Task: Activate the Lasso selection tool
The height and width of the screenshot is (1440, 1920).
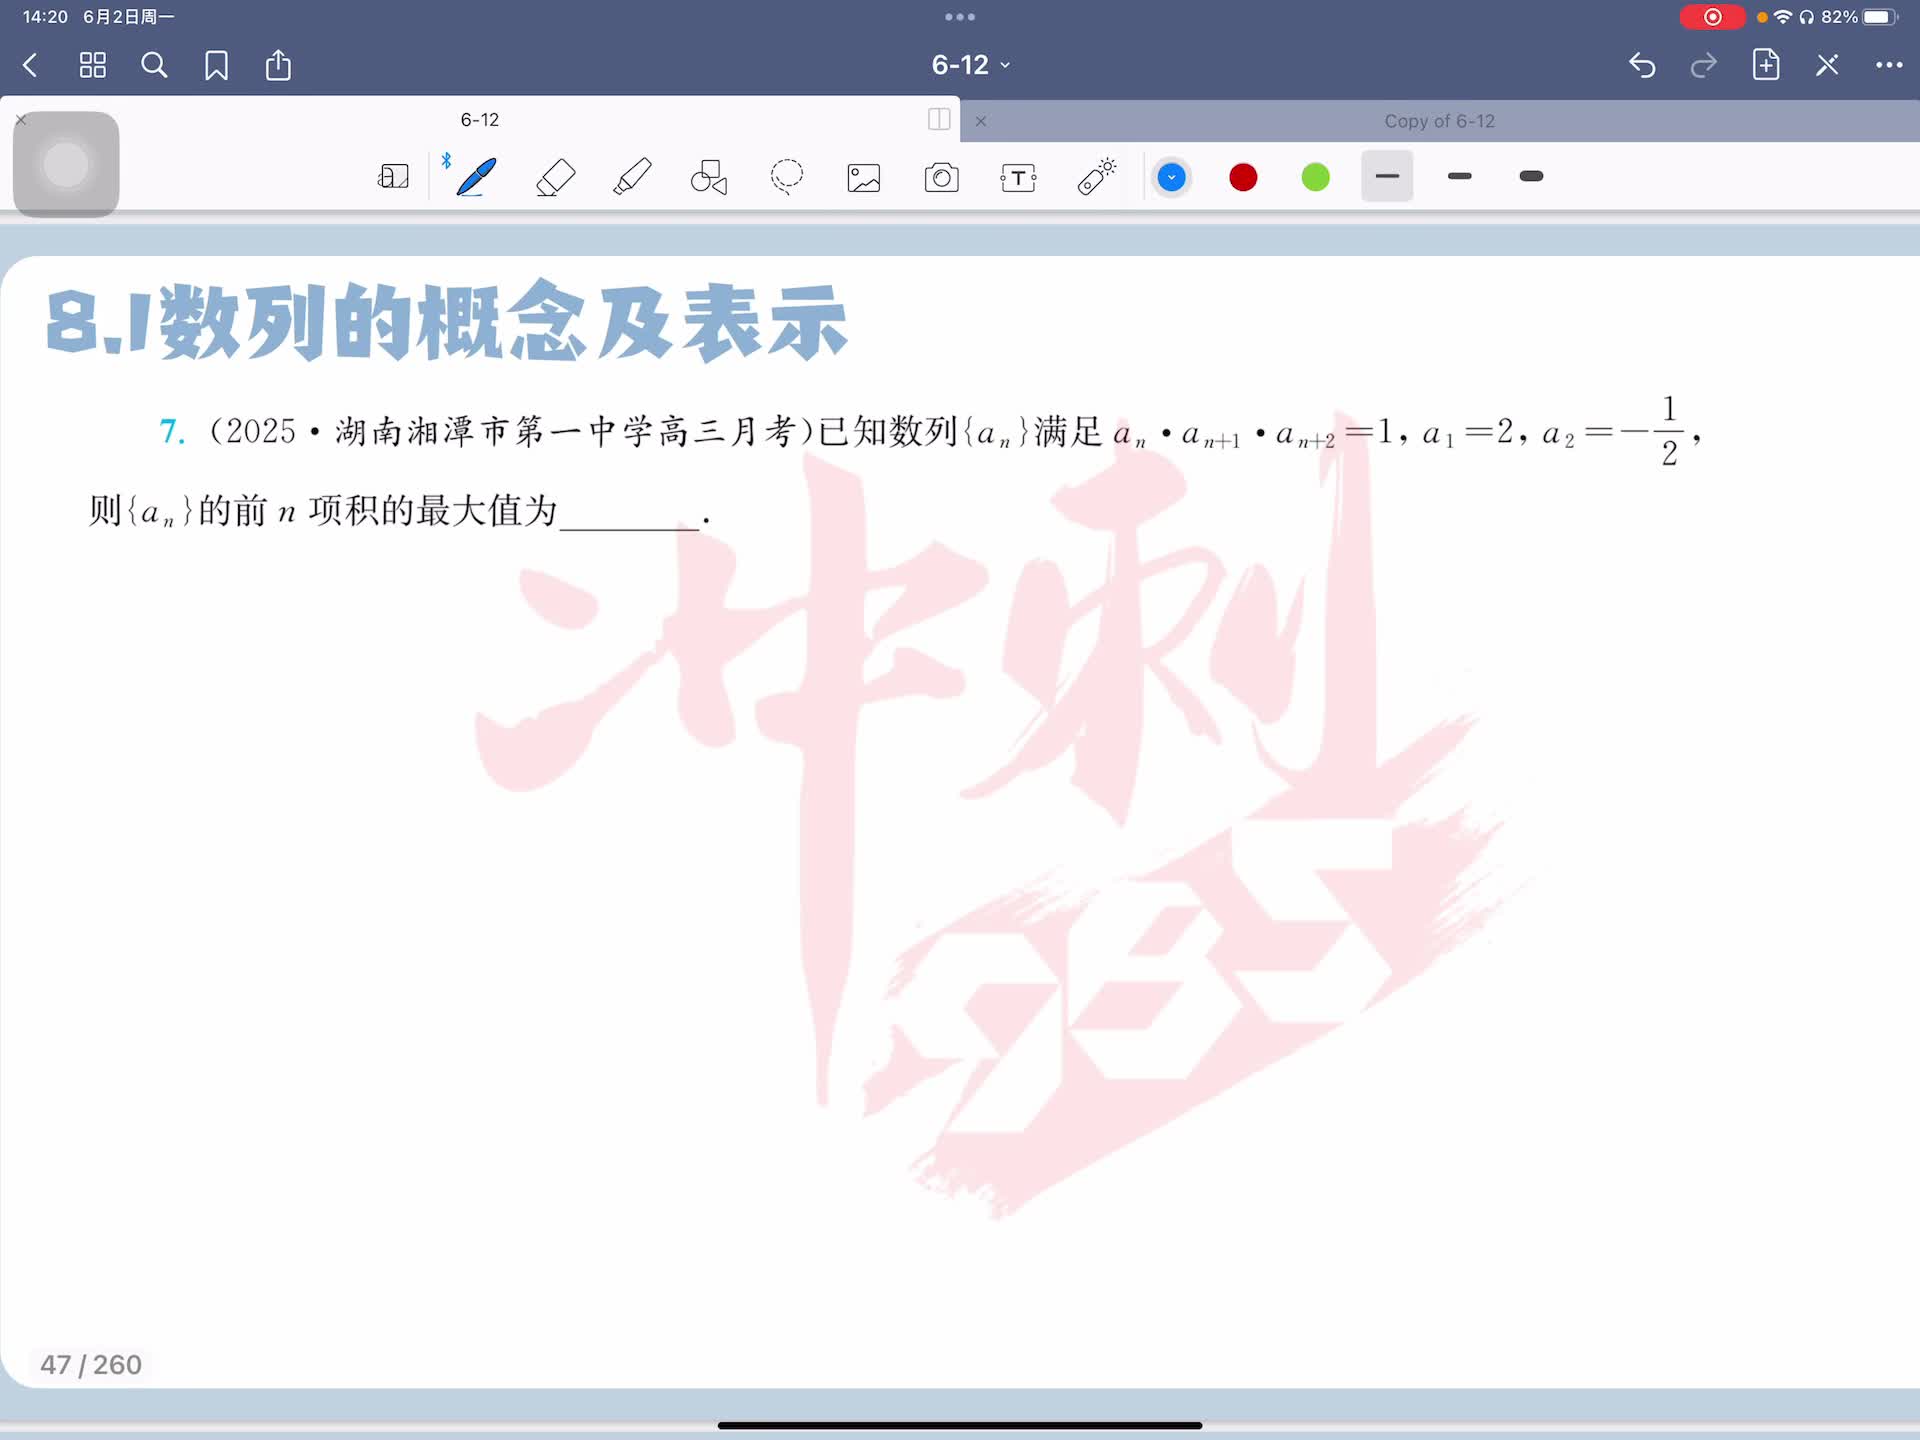Action: tap(787, 177)
